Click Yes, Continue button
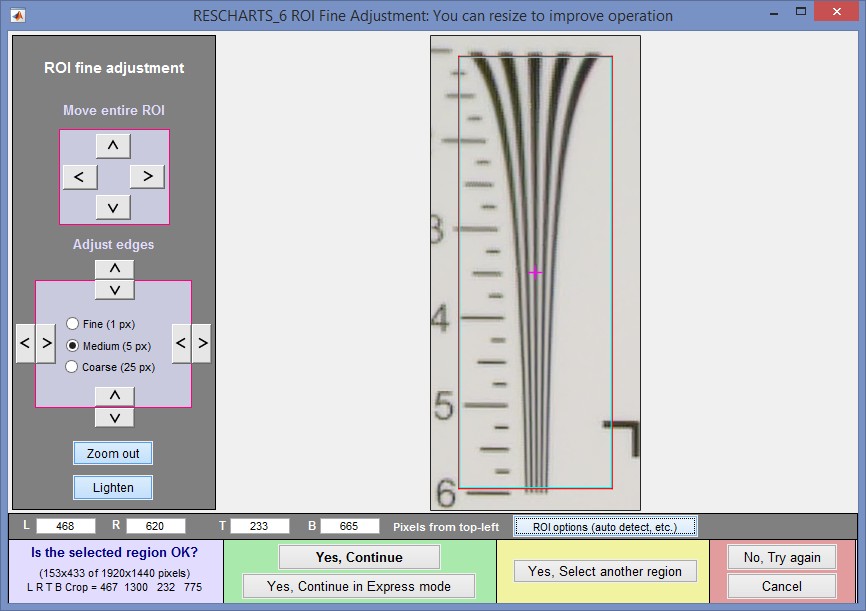This screenshot has height=611, width=866. point(359,557)
